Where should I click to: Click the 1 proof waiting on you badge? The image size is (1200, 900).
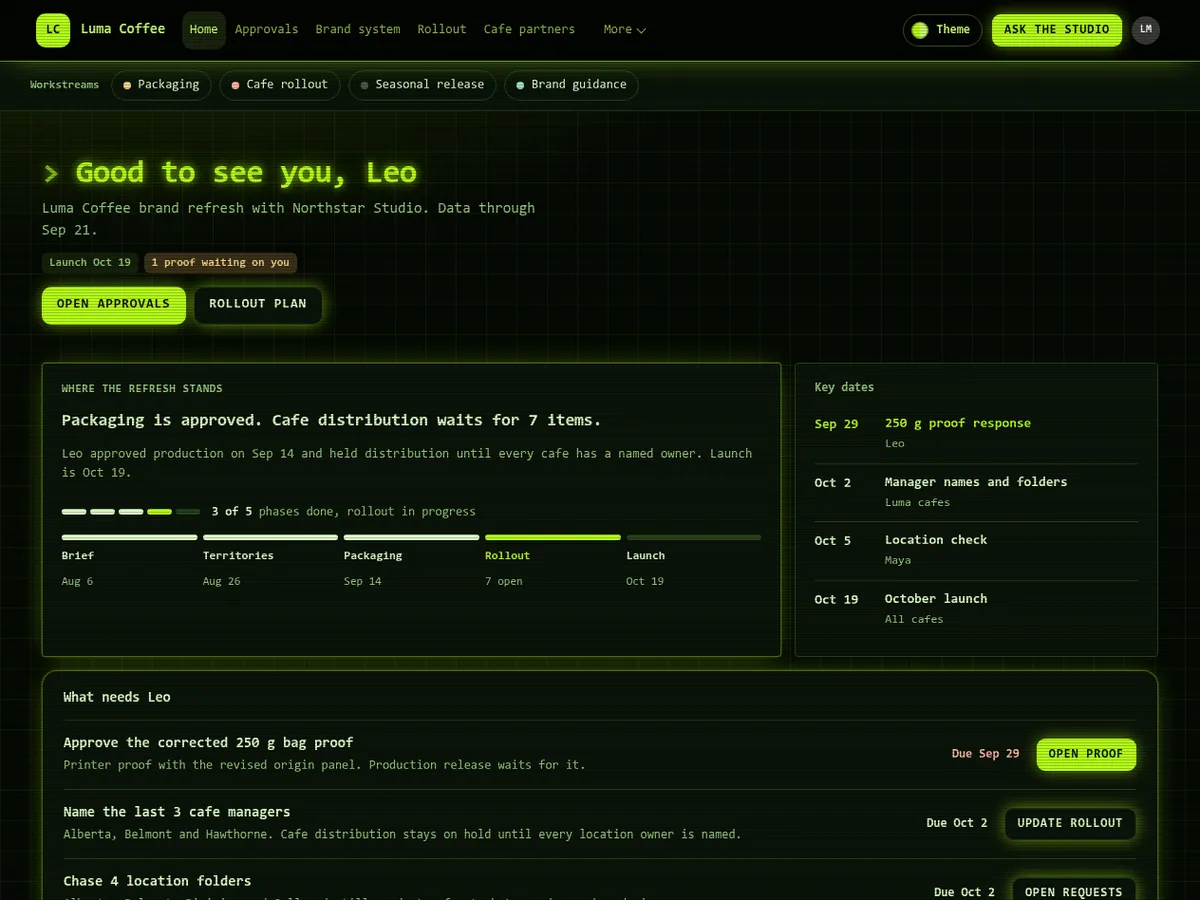(220, 262)
